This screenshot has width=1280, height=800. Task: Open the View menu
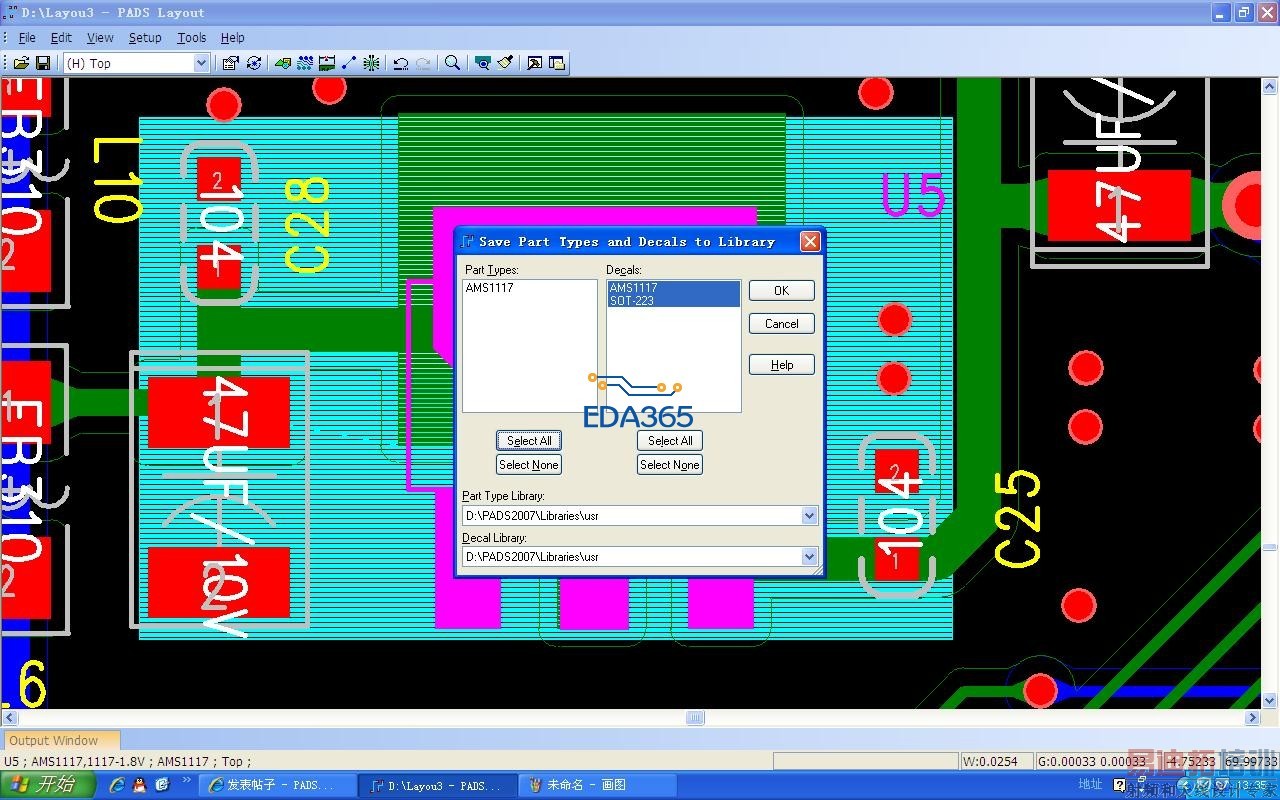pyautogui.click(x=100, y=38)
